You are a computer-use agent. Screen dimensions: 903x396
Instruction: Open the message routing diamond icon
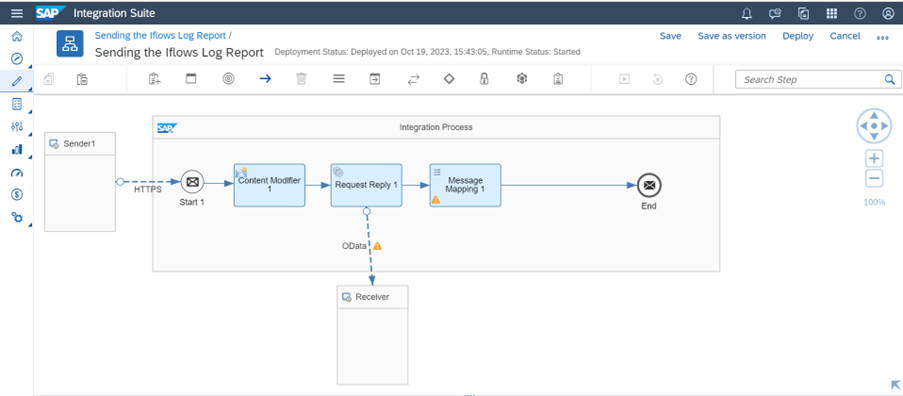[449, 79]
